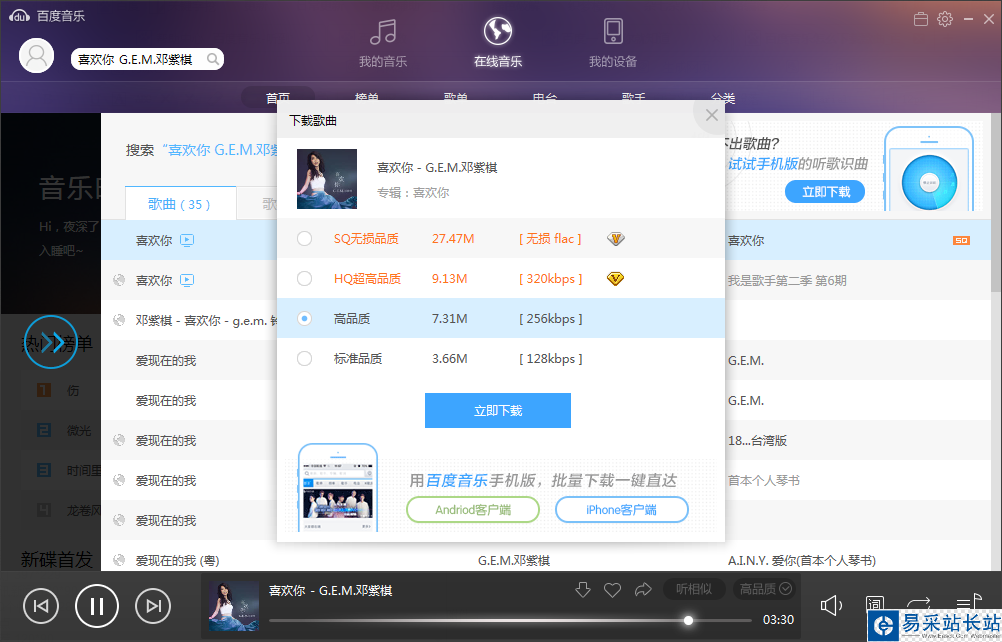
Task: Click the search magnifier icon
Action: (x=213, y=59)
